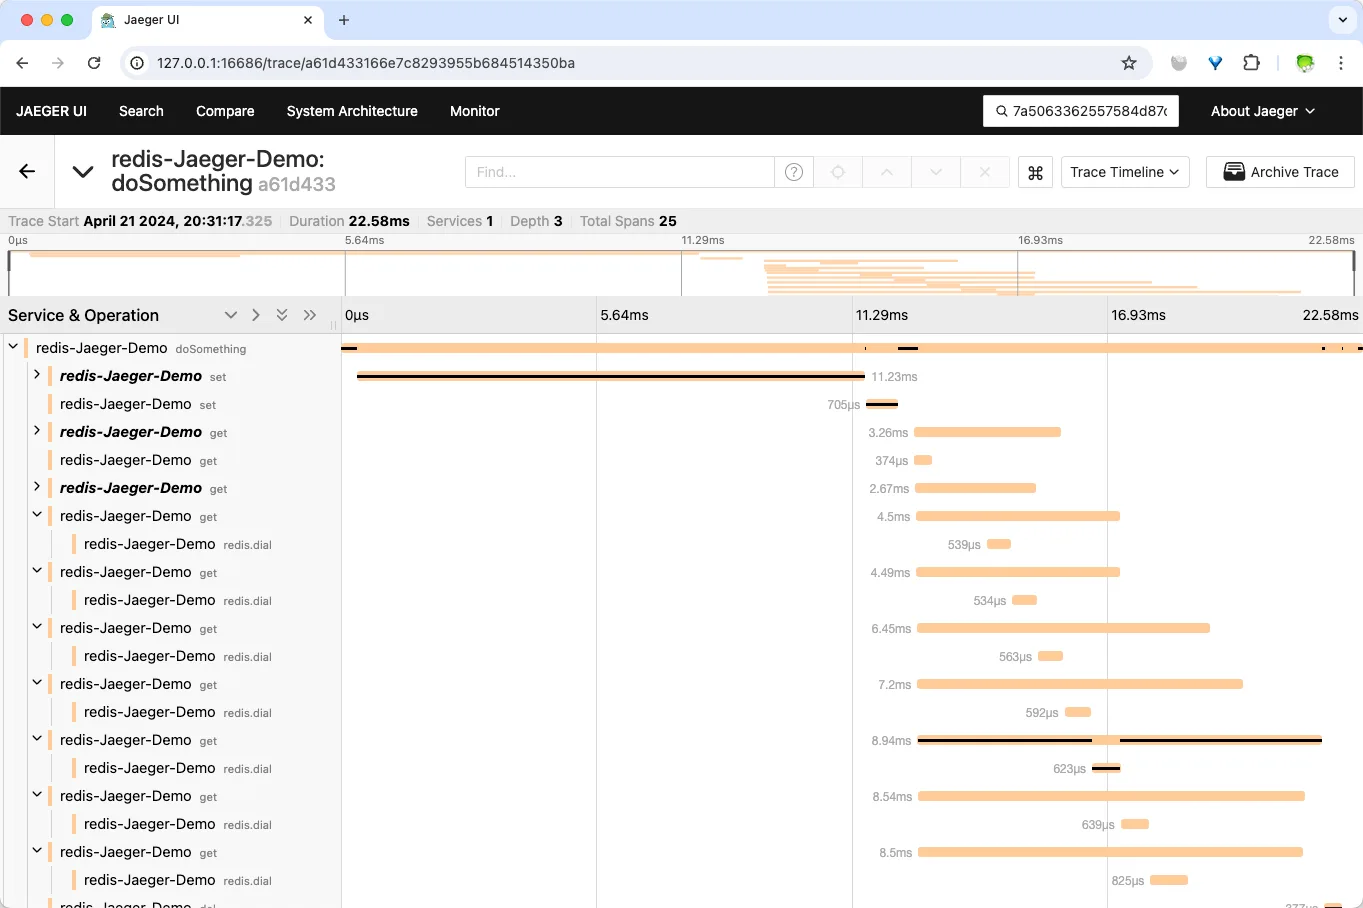Screen dimensions: 1363x908
Task: Click the previous search result arrow icon
Action: (x=886, y=171)
